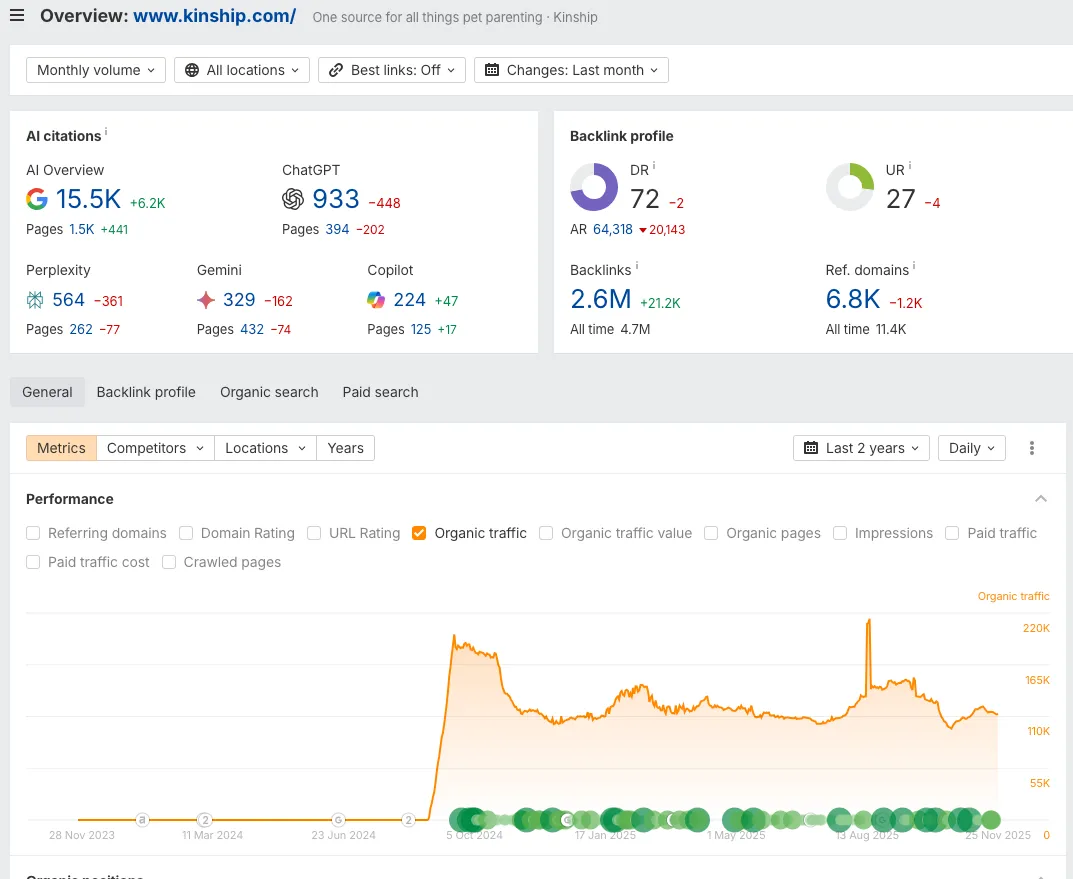
Task: Click the Copilot logo icon
Action: click(376, 300)
